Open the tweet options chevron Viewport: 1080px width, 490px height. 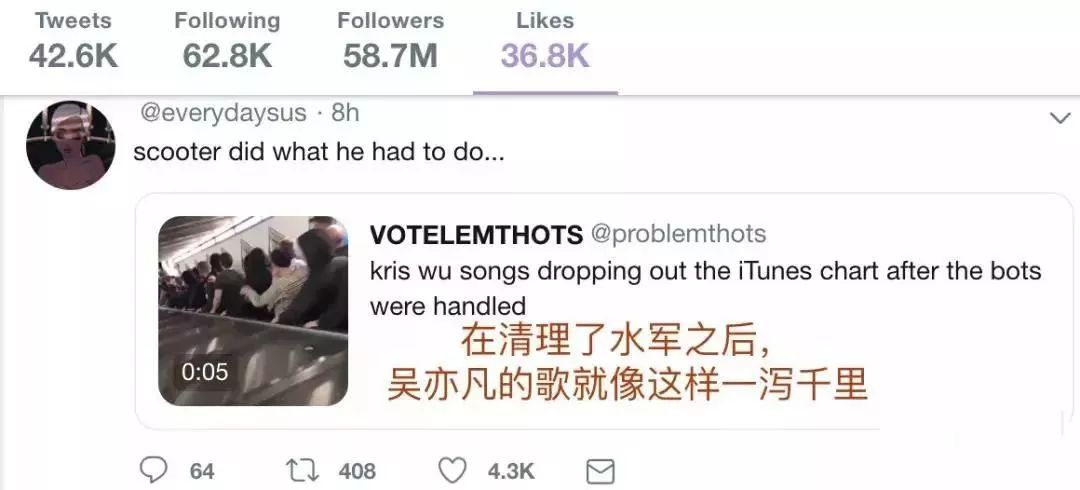[x=1060, y=118]
